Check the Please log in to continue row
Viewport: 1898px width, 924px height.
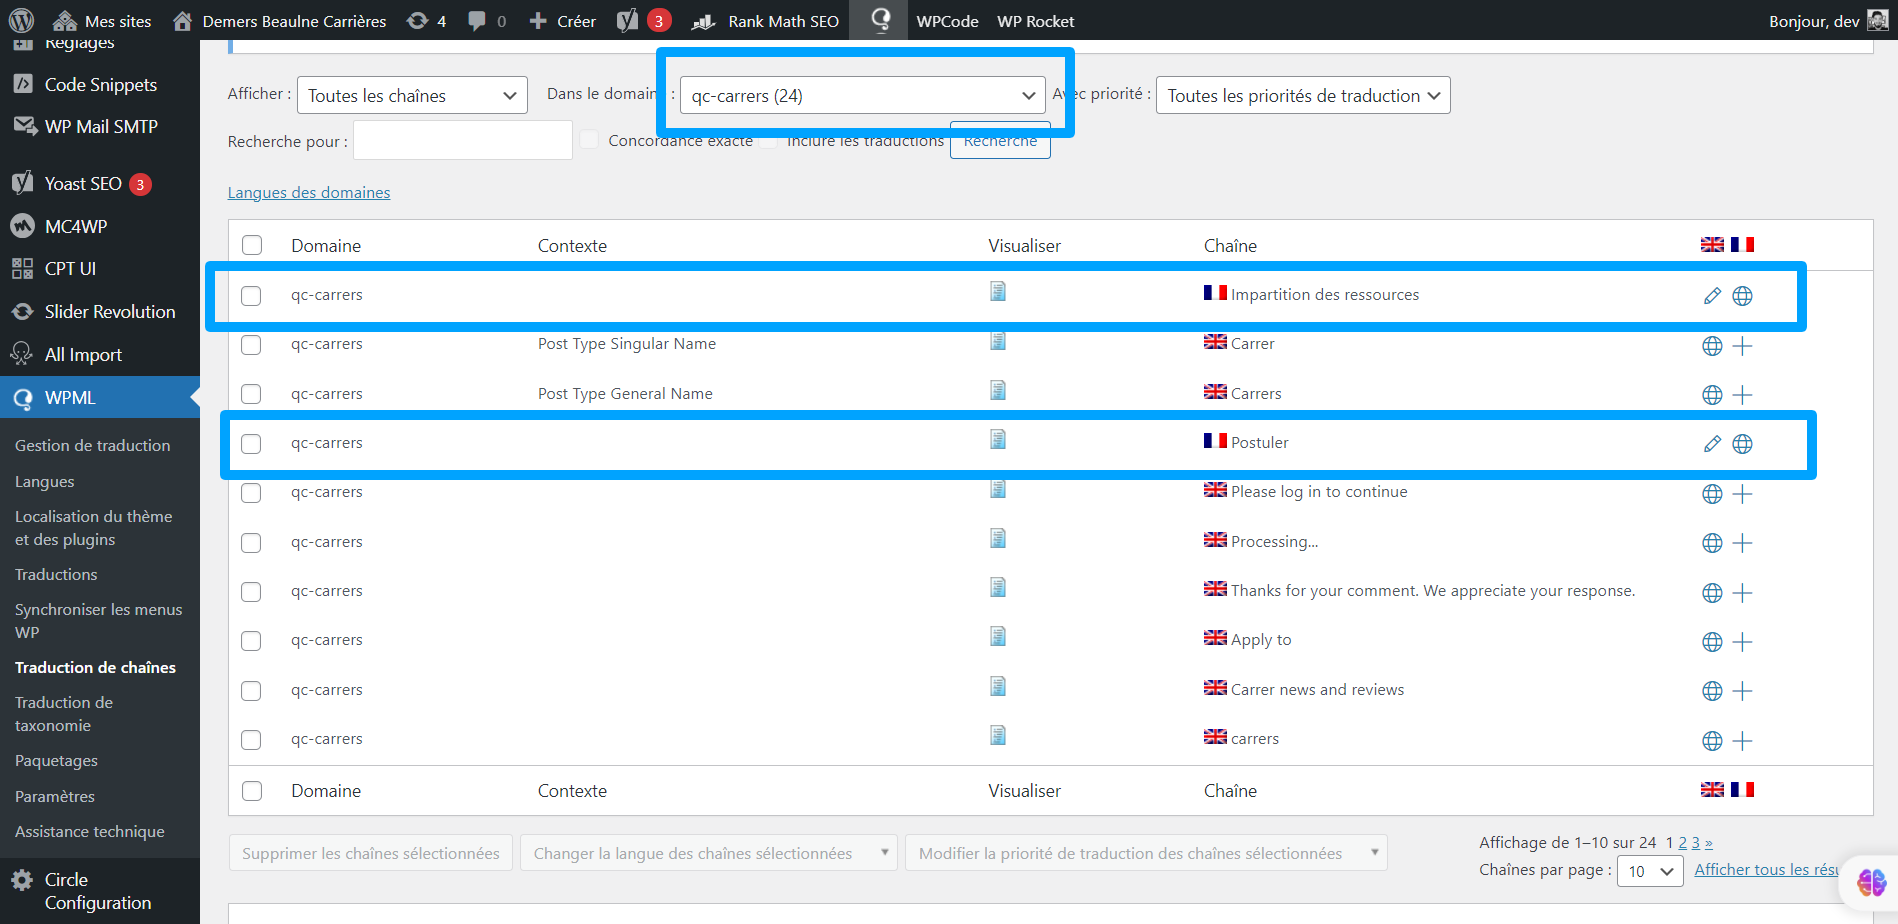(251, 493)
